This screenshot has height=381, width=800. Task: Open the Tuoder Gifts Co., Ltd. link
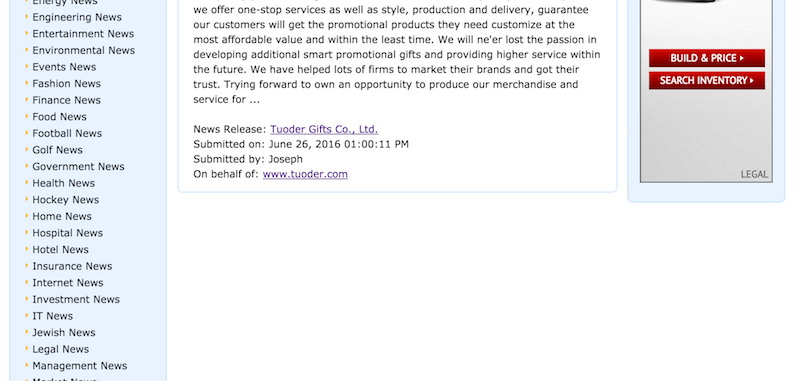pyautogui.click(x=324, y=129)
